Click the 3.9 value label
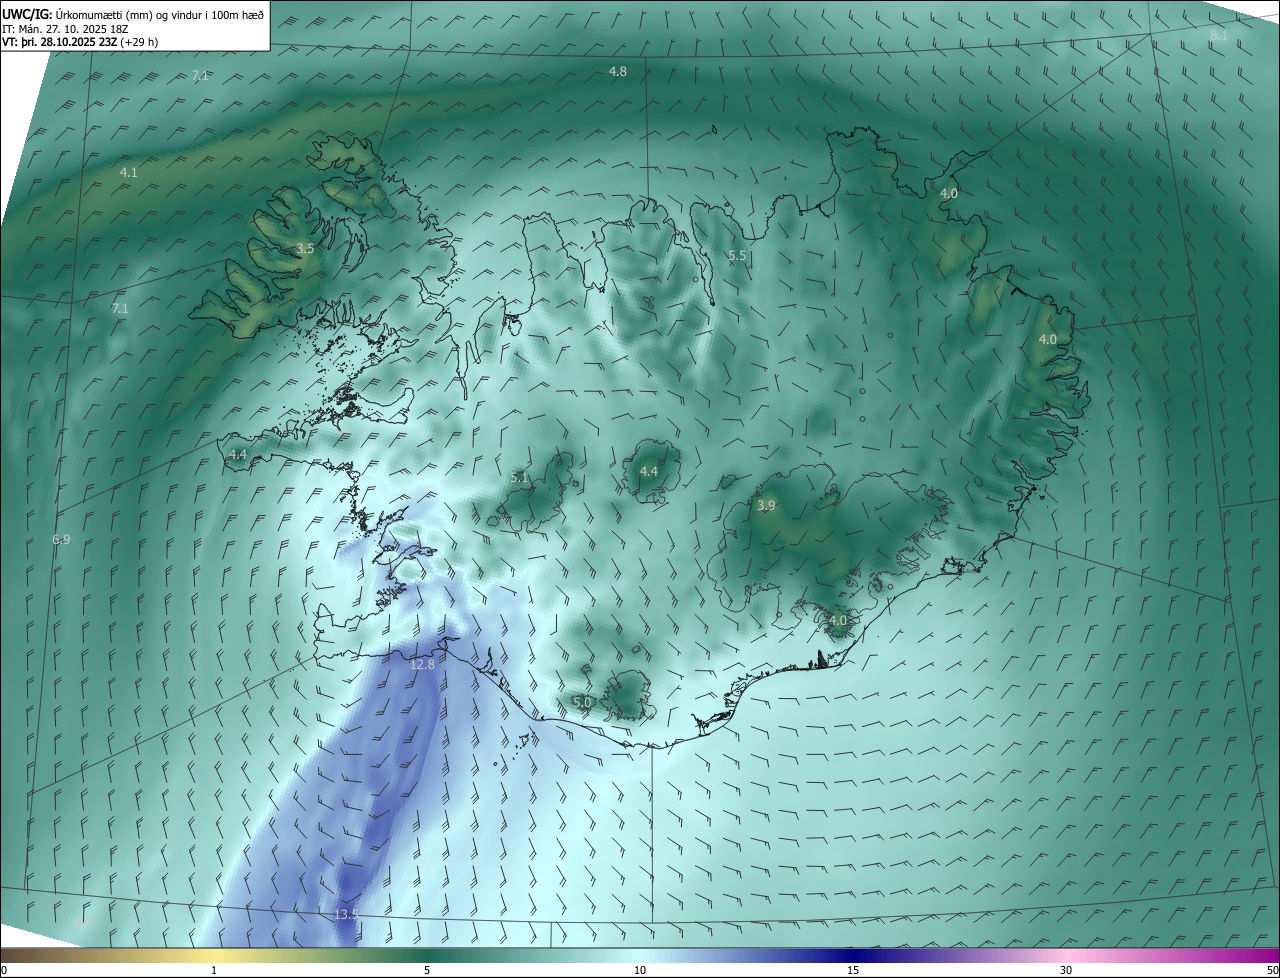Screen dimensions: 1280x978 point(766,506)
